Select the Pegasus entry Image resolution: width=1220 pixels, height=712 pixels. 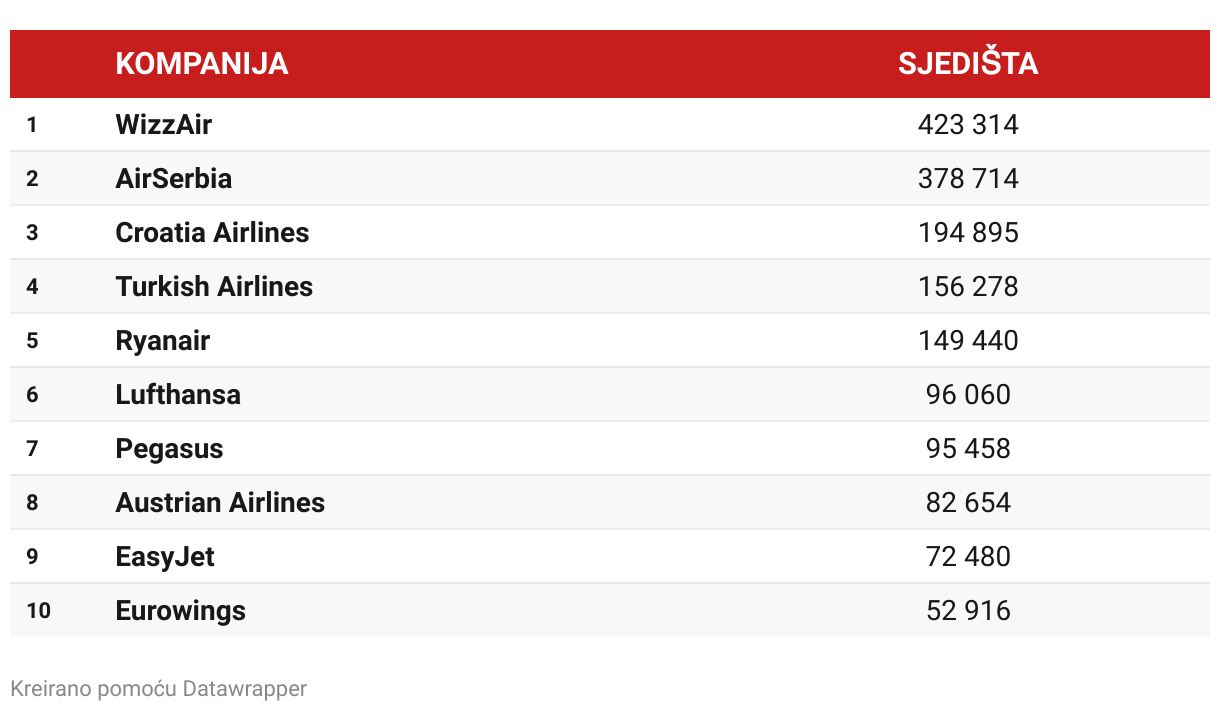pos(170,449)
